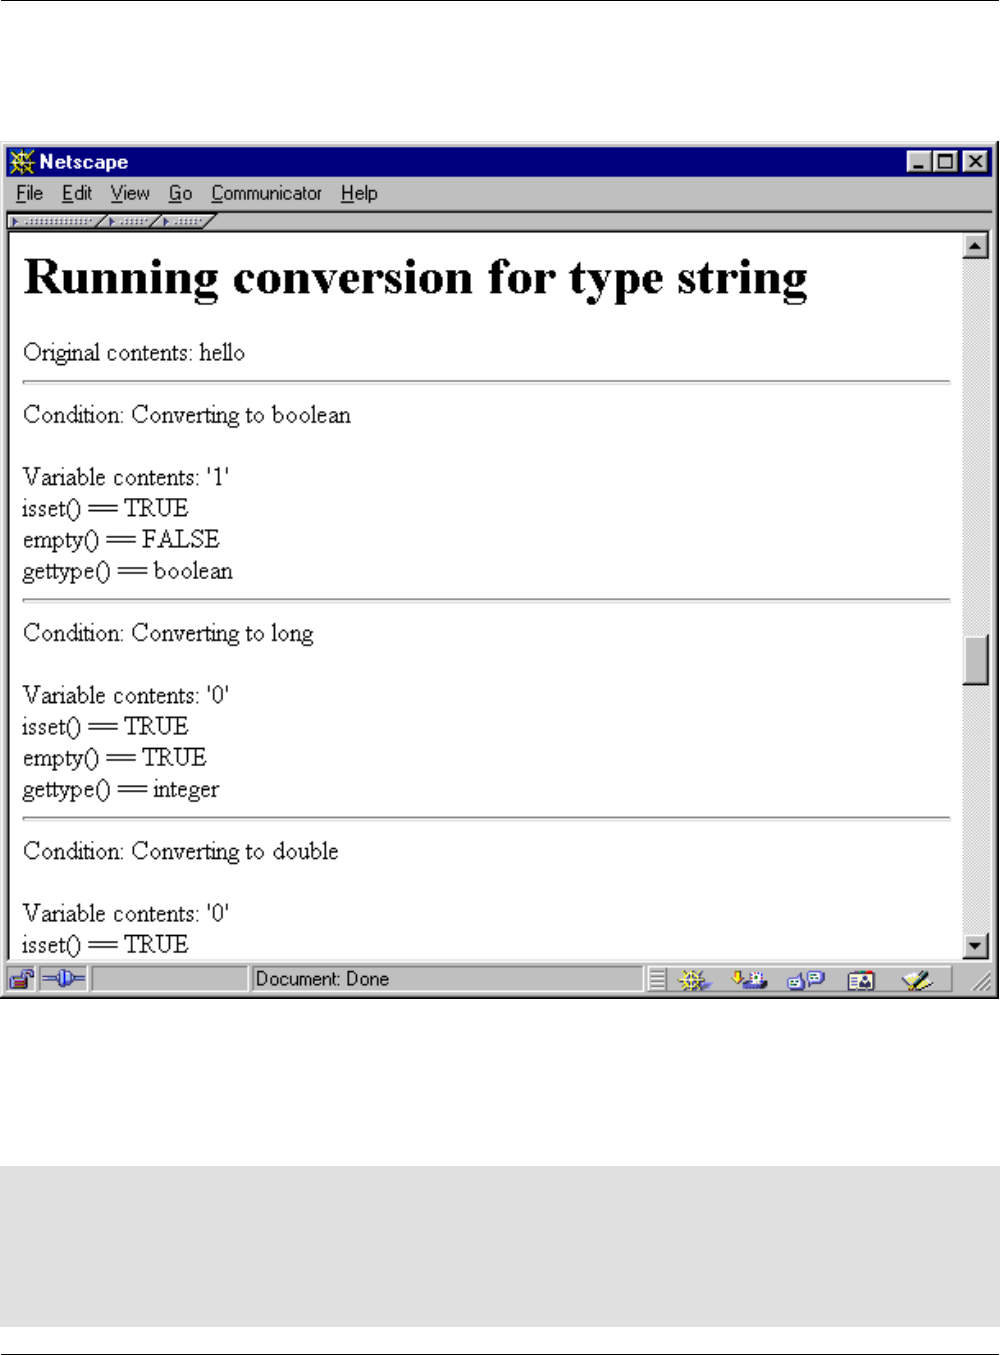The height and width of the screenshot is (1355, 1000).
Task: Click the scrollbar down arrow
Action: pos(975,945)
